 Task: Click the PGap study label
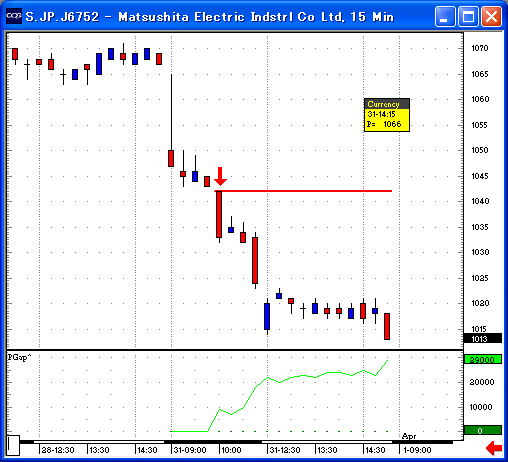point(19,357)
